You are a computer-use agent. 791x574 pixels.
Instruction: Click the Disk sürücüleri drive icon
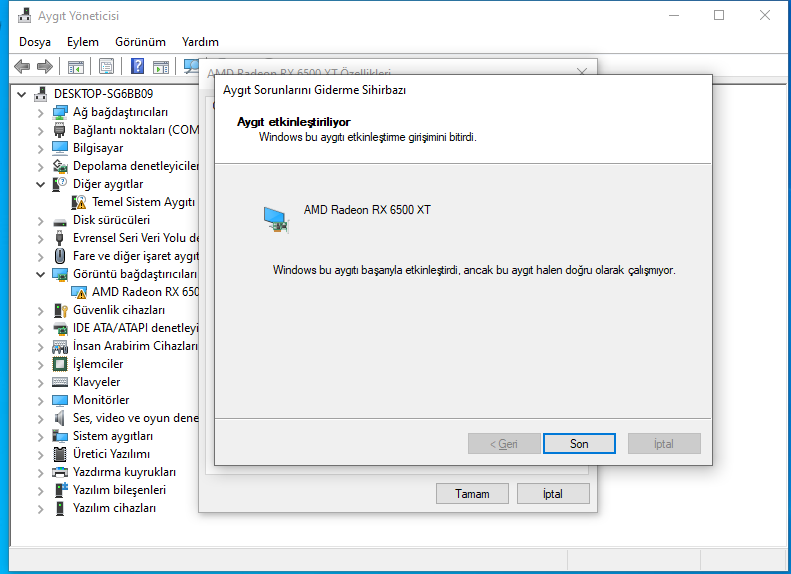tap(60, 221)
